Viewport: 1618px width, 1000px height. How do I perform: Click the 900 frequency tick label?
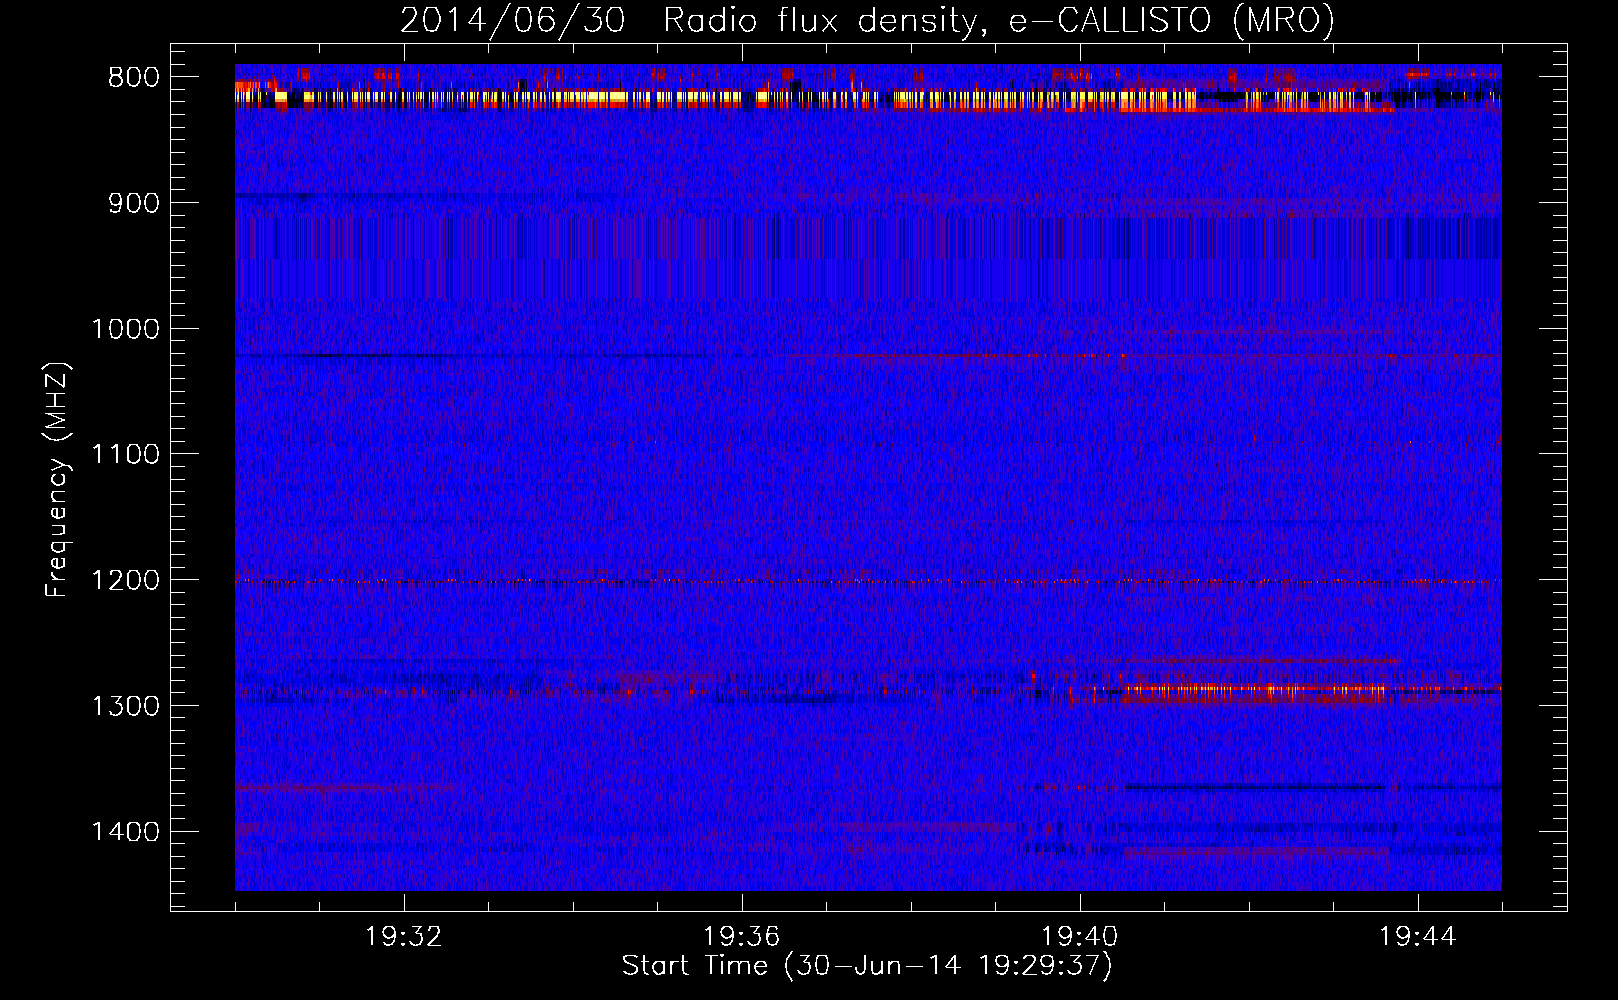point(134,203)
